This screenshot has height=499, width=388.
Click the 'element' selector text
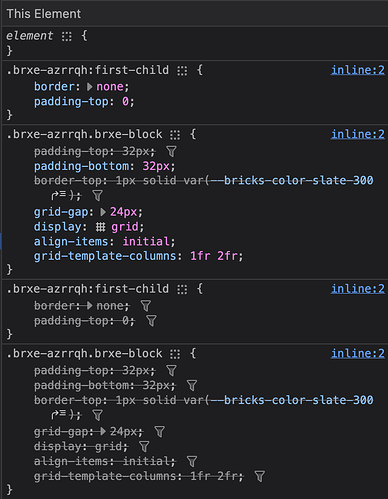tap(29, 36)
